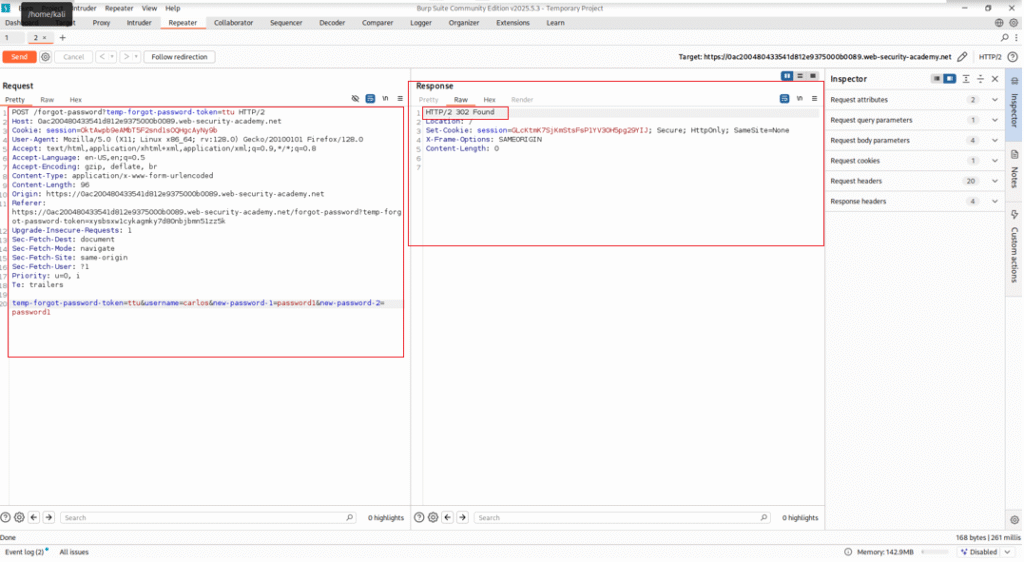
Task: Switch to the Proxy tool tab
Action: pyautogui.click(x=101, y=23)
